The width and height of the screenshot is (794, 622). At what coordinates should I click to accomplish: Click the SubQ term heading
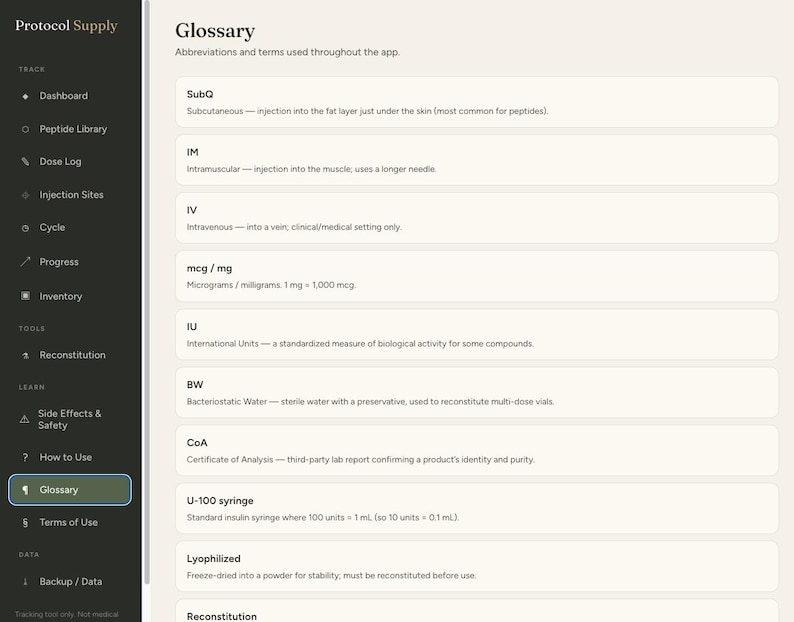click(200, 94)
